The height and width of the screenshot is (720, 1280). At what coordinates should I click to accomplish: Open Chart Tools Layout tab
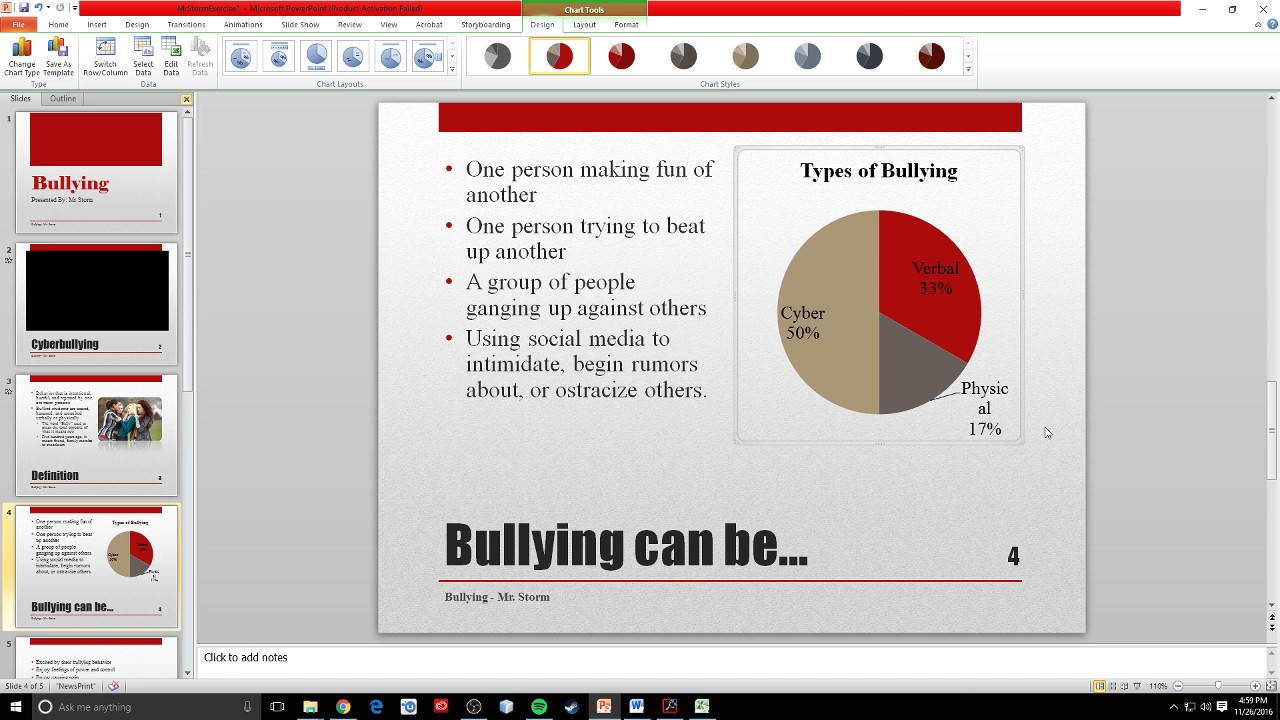(x=584, y=24)
